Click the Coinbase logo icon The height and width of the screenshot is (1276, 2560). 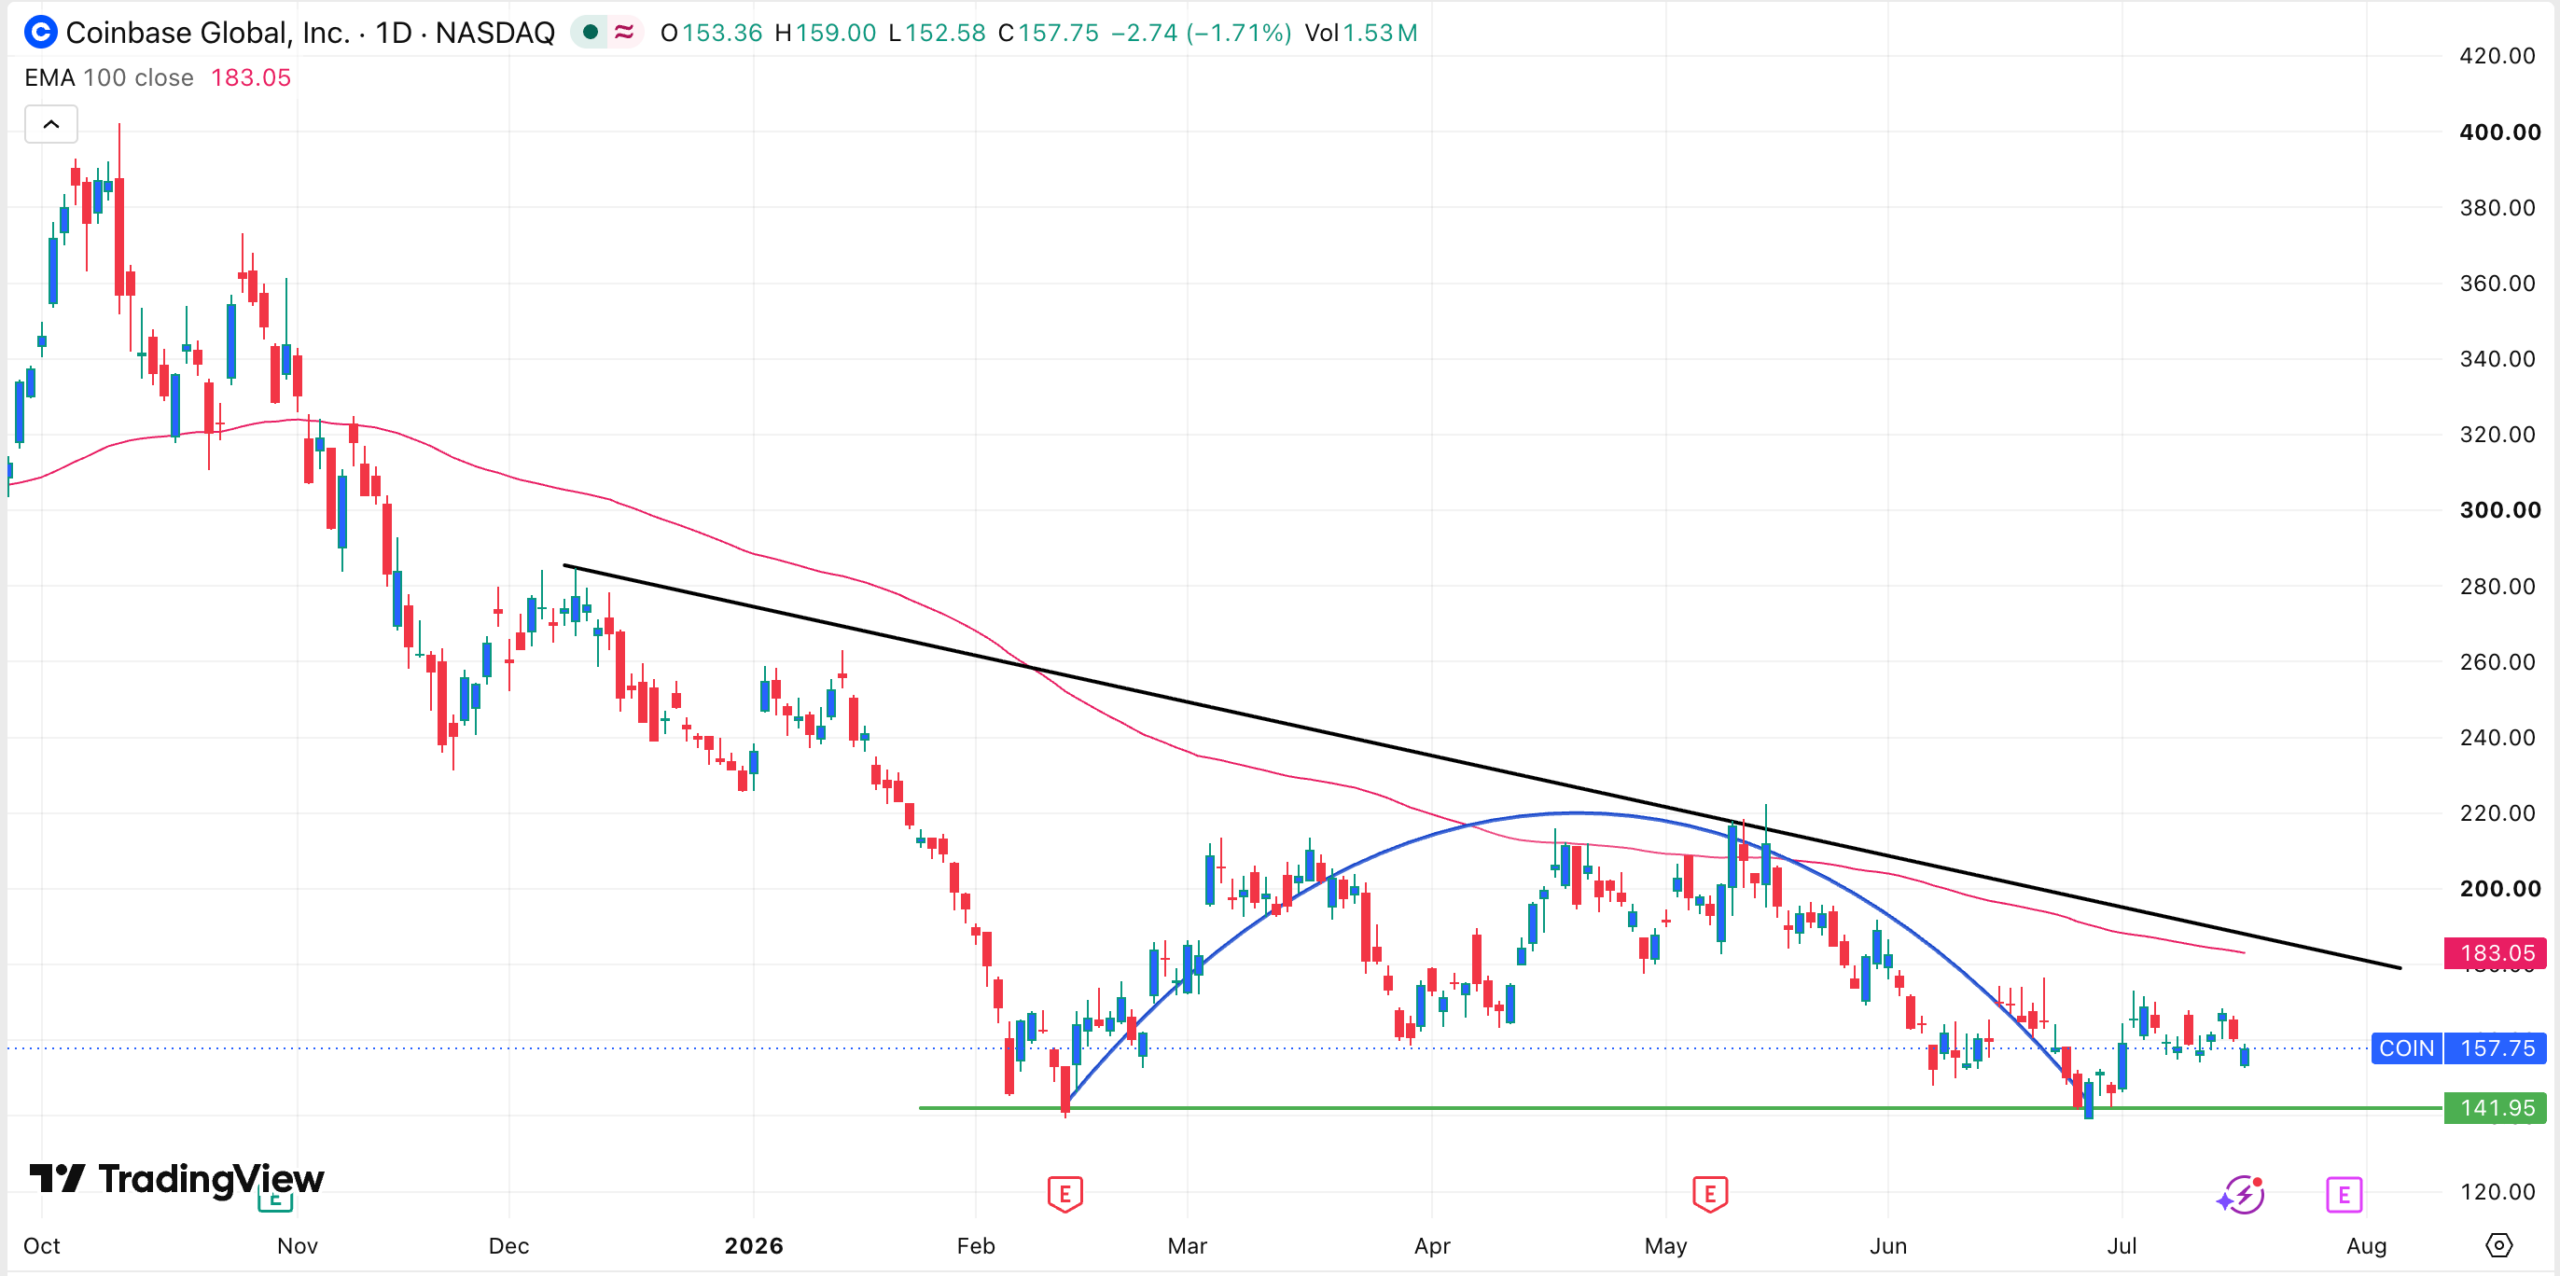pos(40,33)
